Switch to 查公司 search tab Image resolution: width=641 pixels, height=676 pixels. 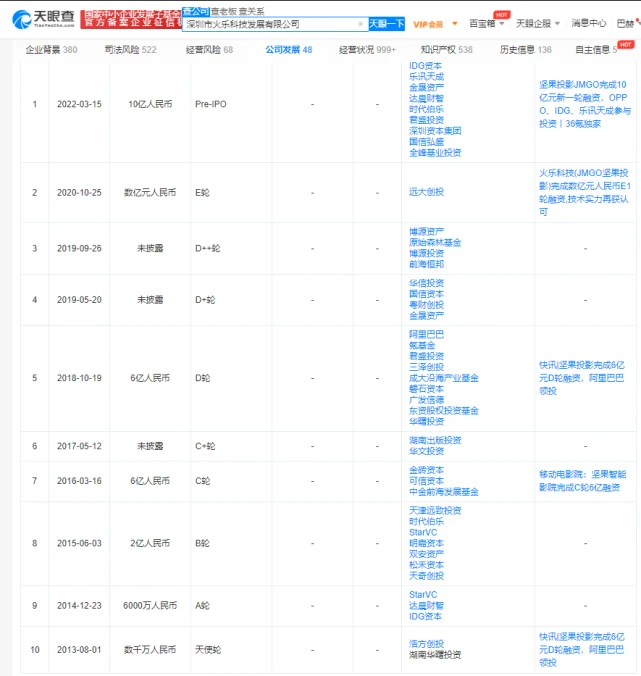point(196,11)
